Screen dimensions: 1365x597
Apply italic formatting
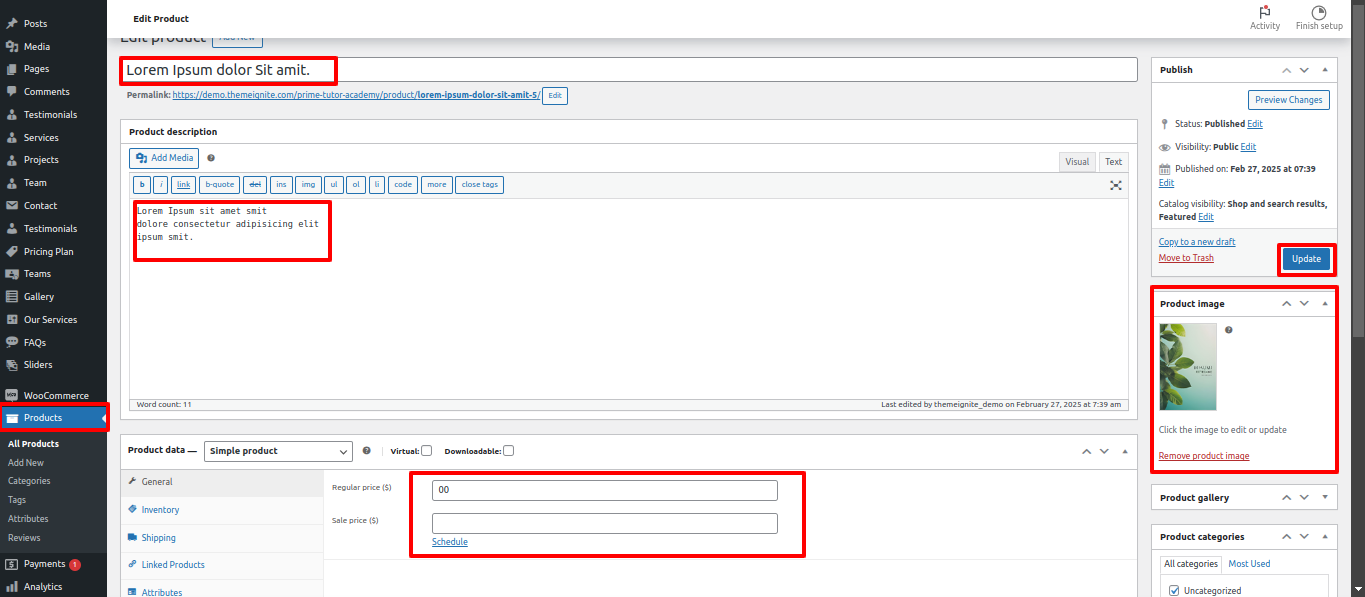click(x=159, y=184)
